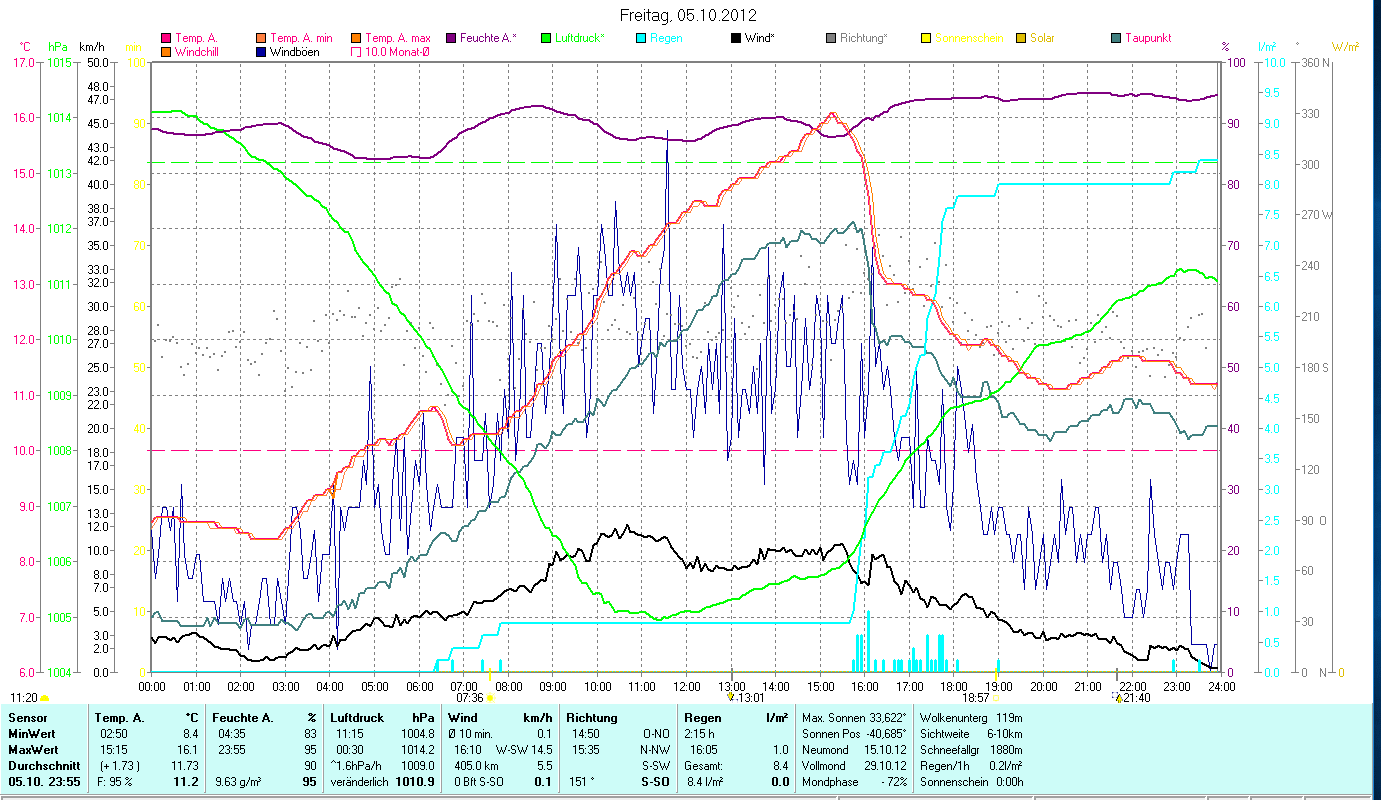Screen dimensions: 1381x800
Task: Click the green Luftdruck legend swatch
Action: [x=546, y=38]
